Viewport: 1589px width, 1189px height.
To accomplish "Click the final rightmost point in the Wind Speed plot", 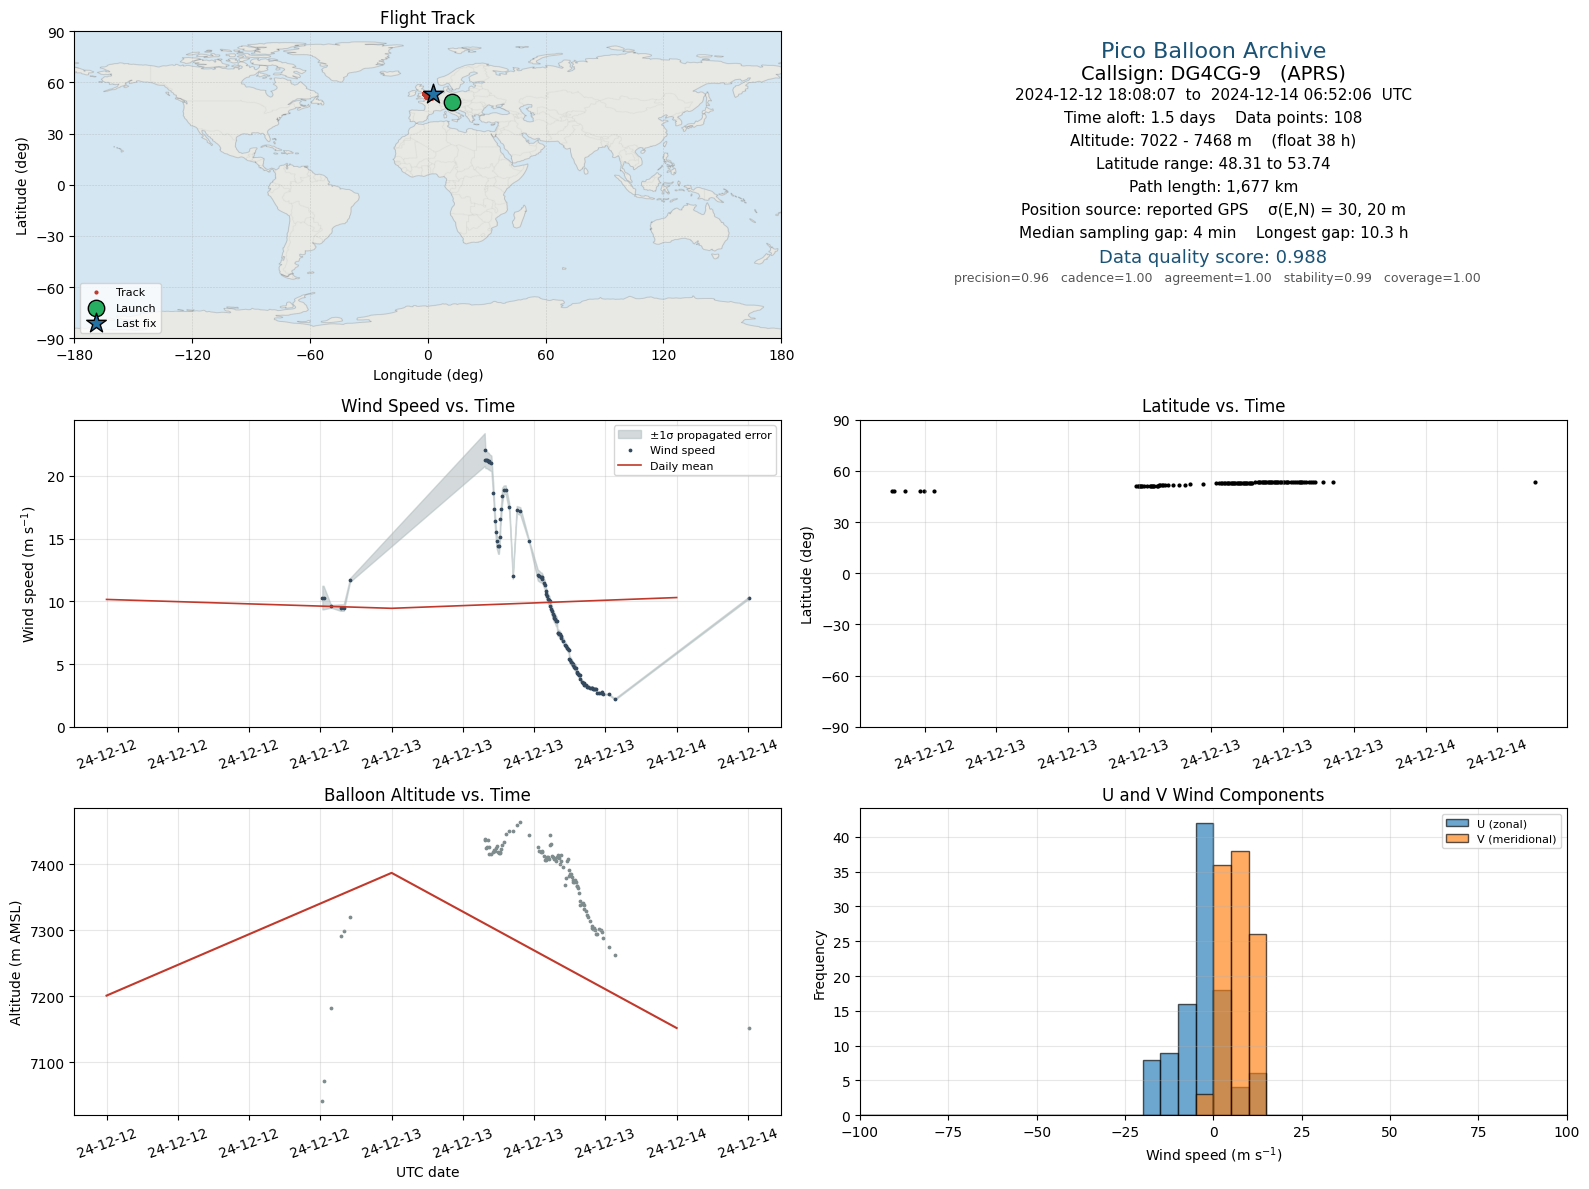I will pyautogui.click(x=749, y=598).
